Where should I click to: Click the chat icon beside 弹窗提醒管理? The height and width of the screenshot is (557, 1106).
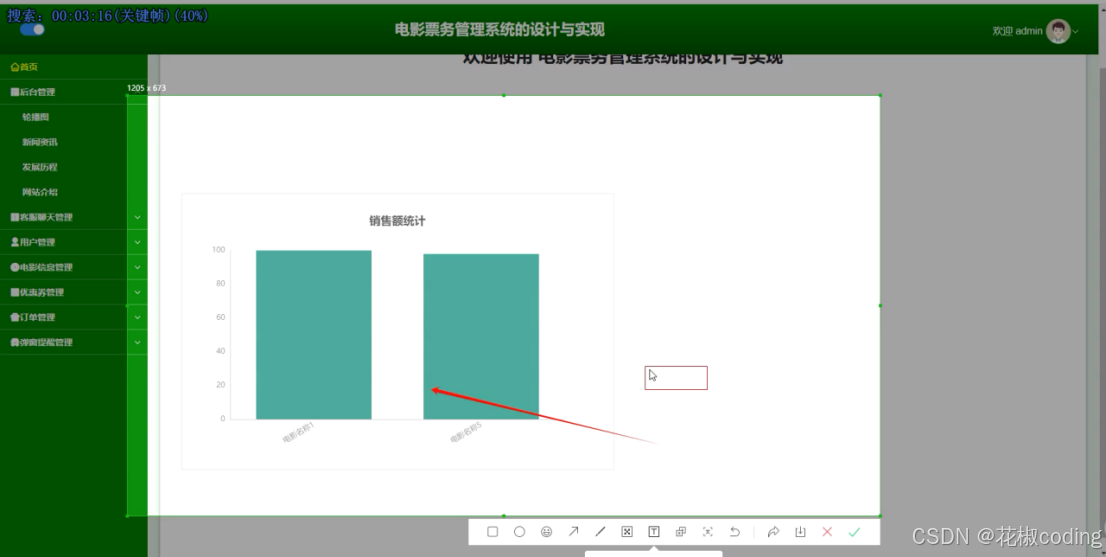tap(15, 342)
